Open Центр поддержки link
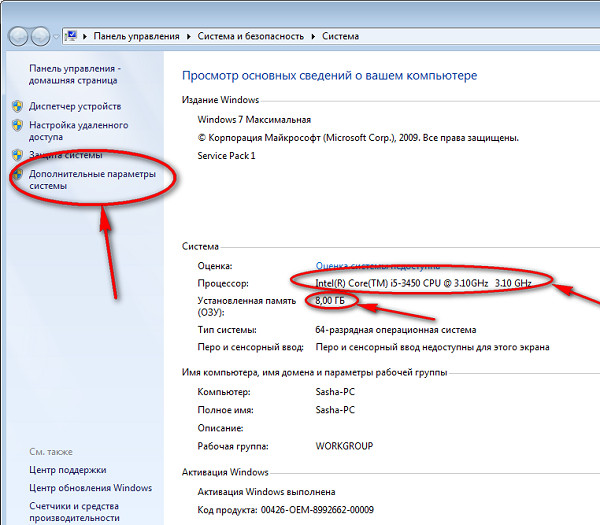Viewport: 600px width, 525px height. [67, 470]
